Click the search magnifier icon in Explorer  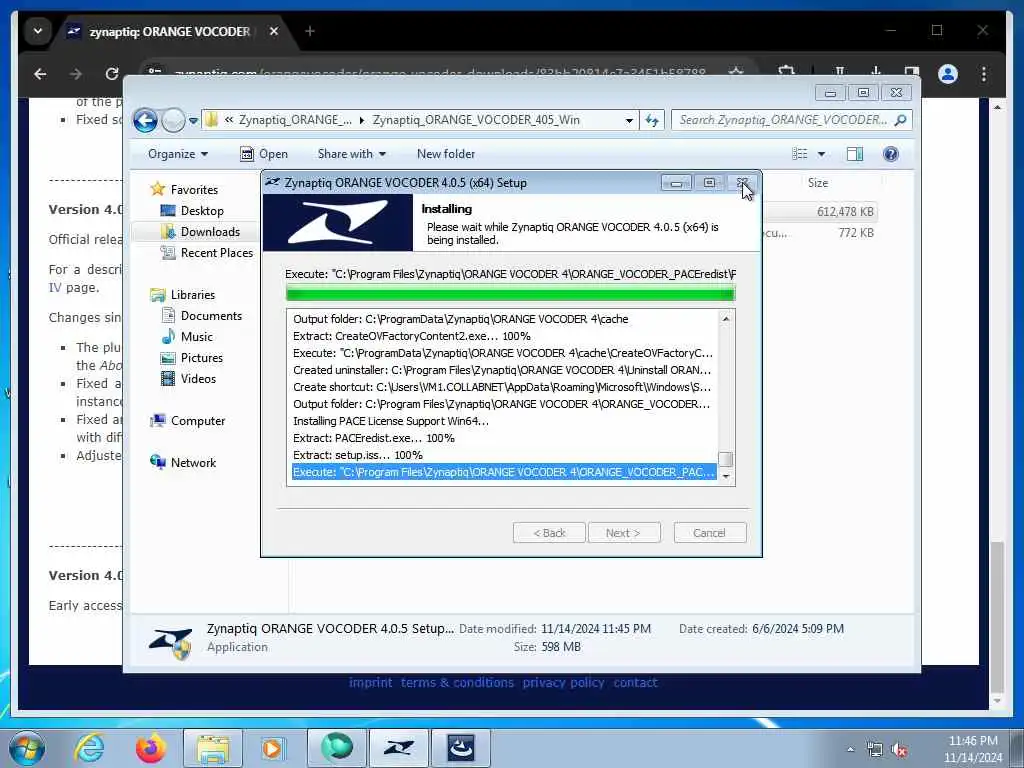(901, 120)
